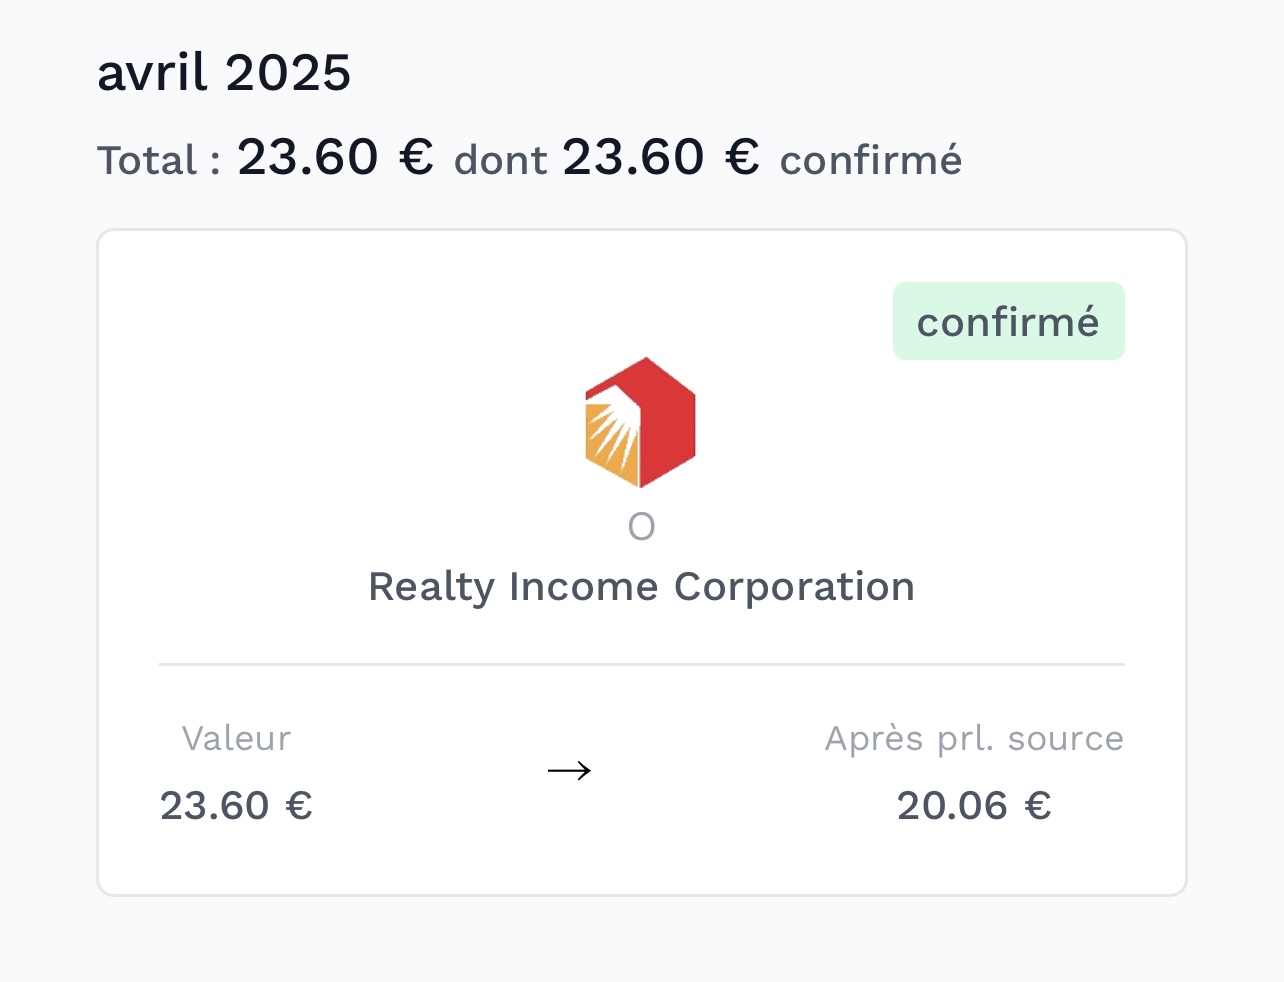Click the ticker symbol O
1284x982 pixels.
click(641, 526)
